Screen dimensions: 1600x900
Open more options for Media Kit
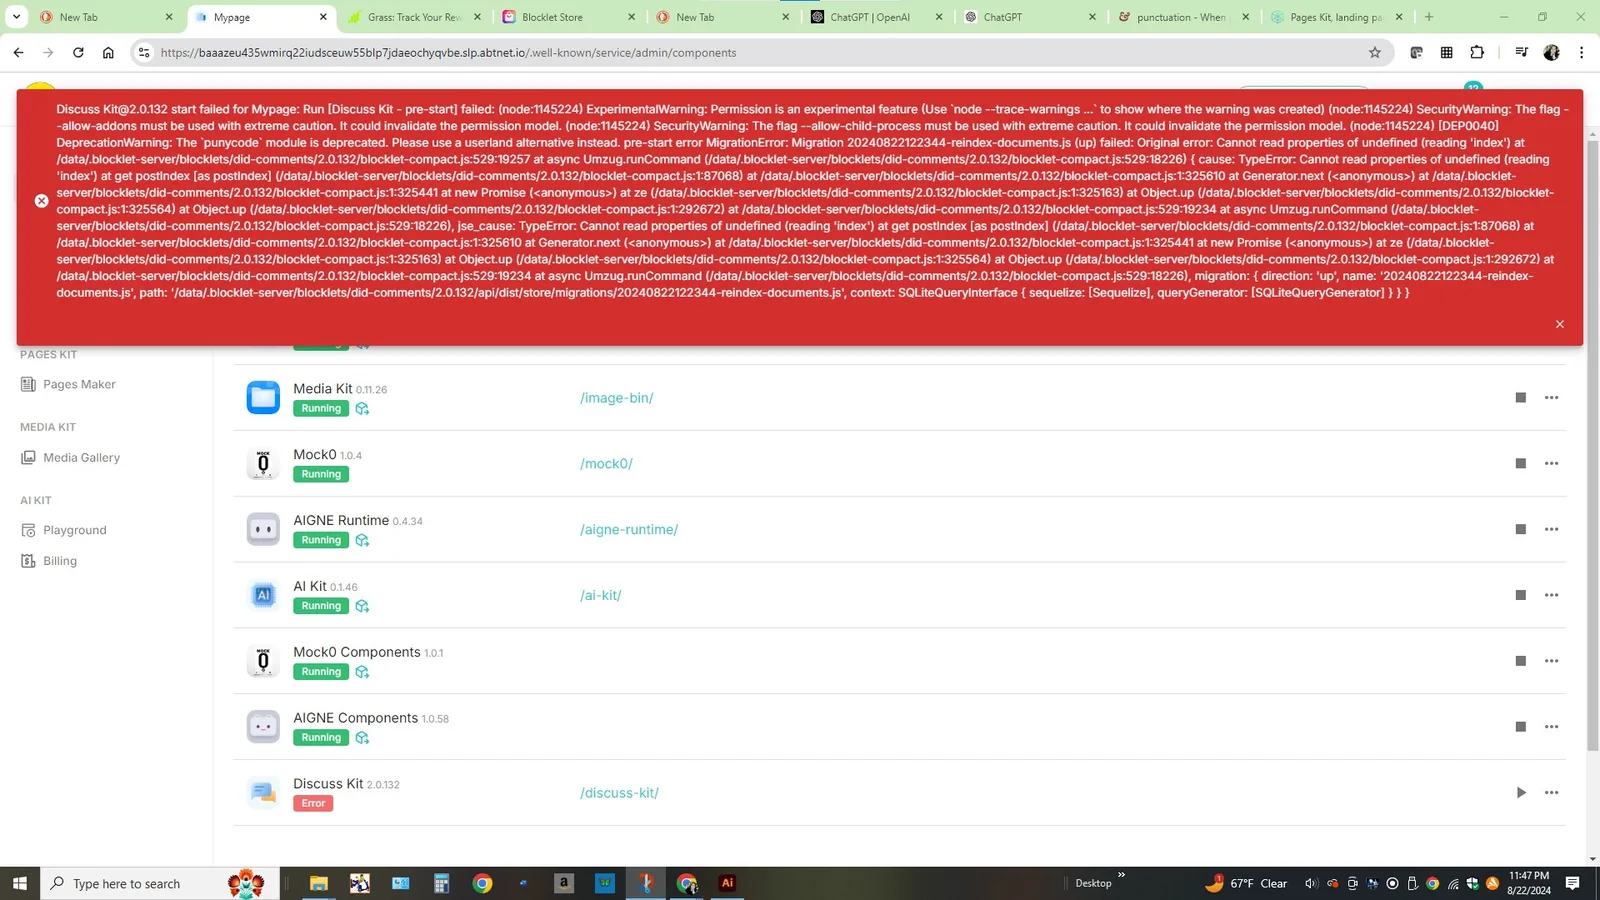point(1551,398)
